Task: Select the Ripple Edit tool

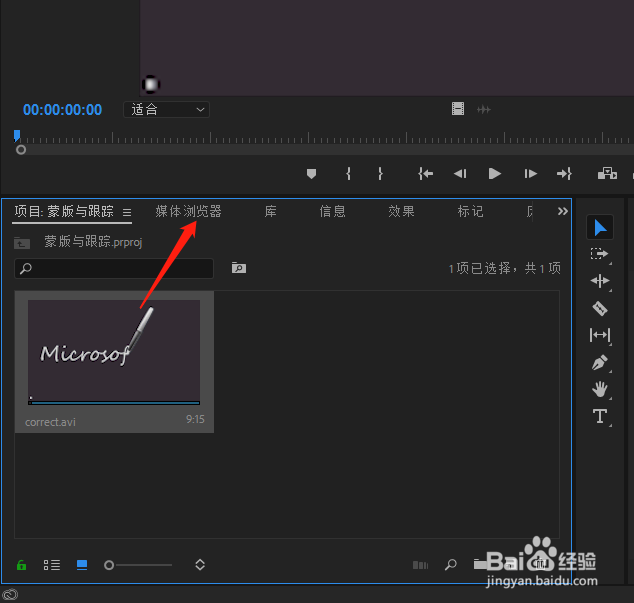Action: click(600, 281)
